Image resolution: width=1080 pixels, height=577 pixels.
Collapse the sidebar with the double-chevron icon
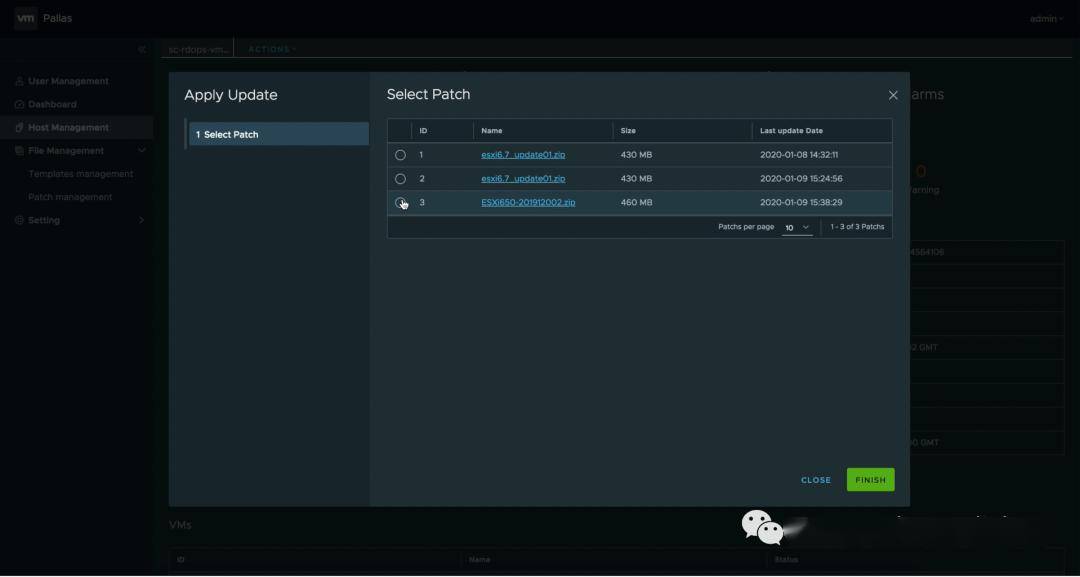click(142, 49)
